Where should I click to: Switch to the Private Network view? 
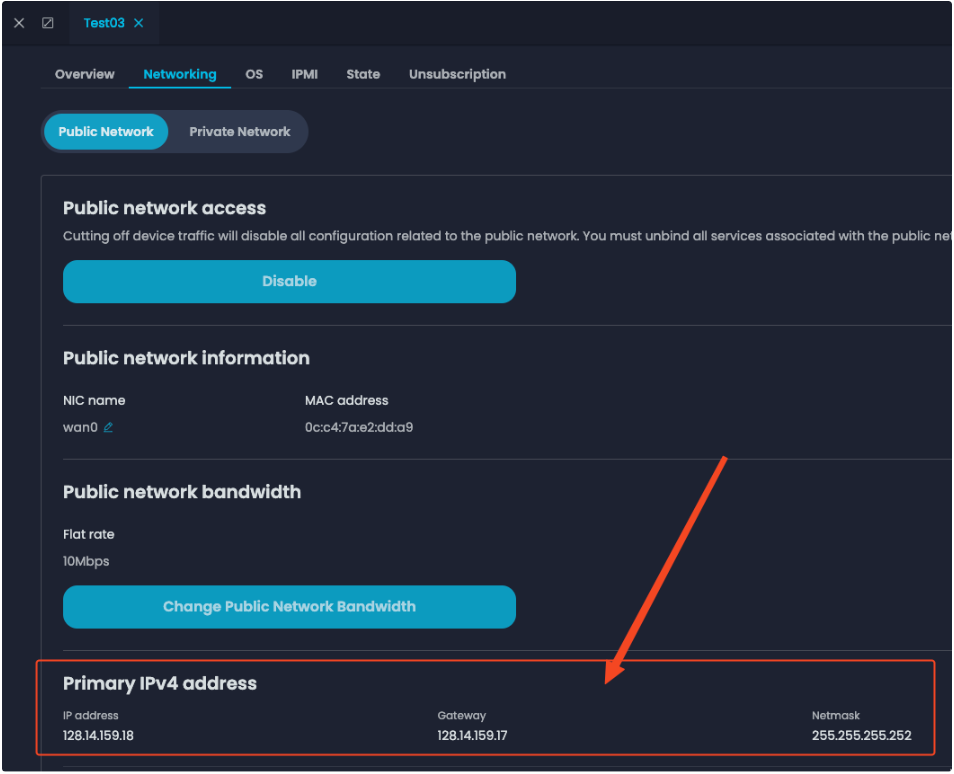240,131
